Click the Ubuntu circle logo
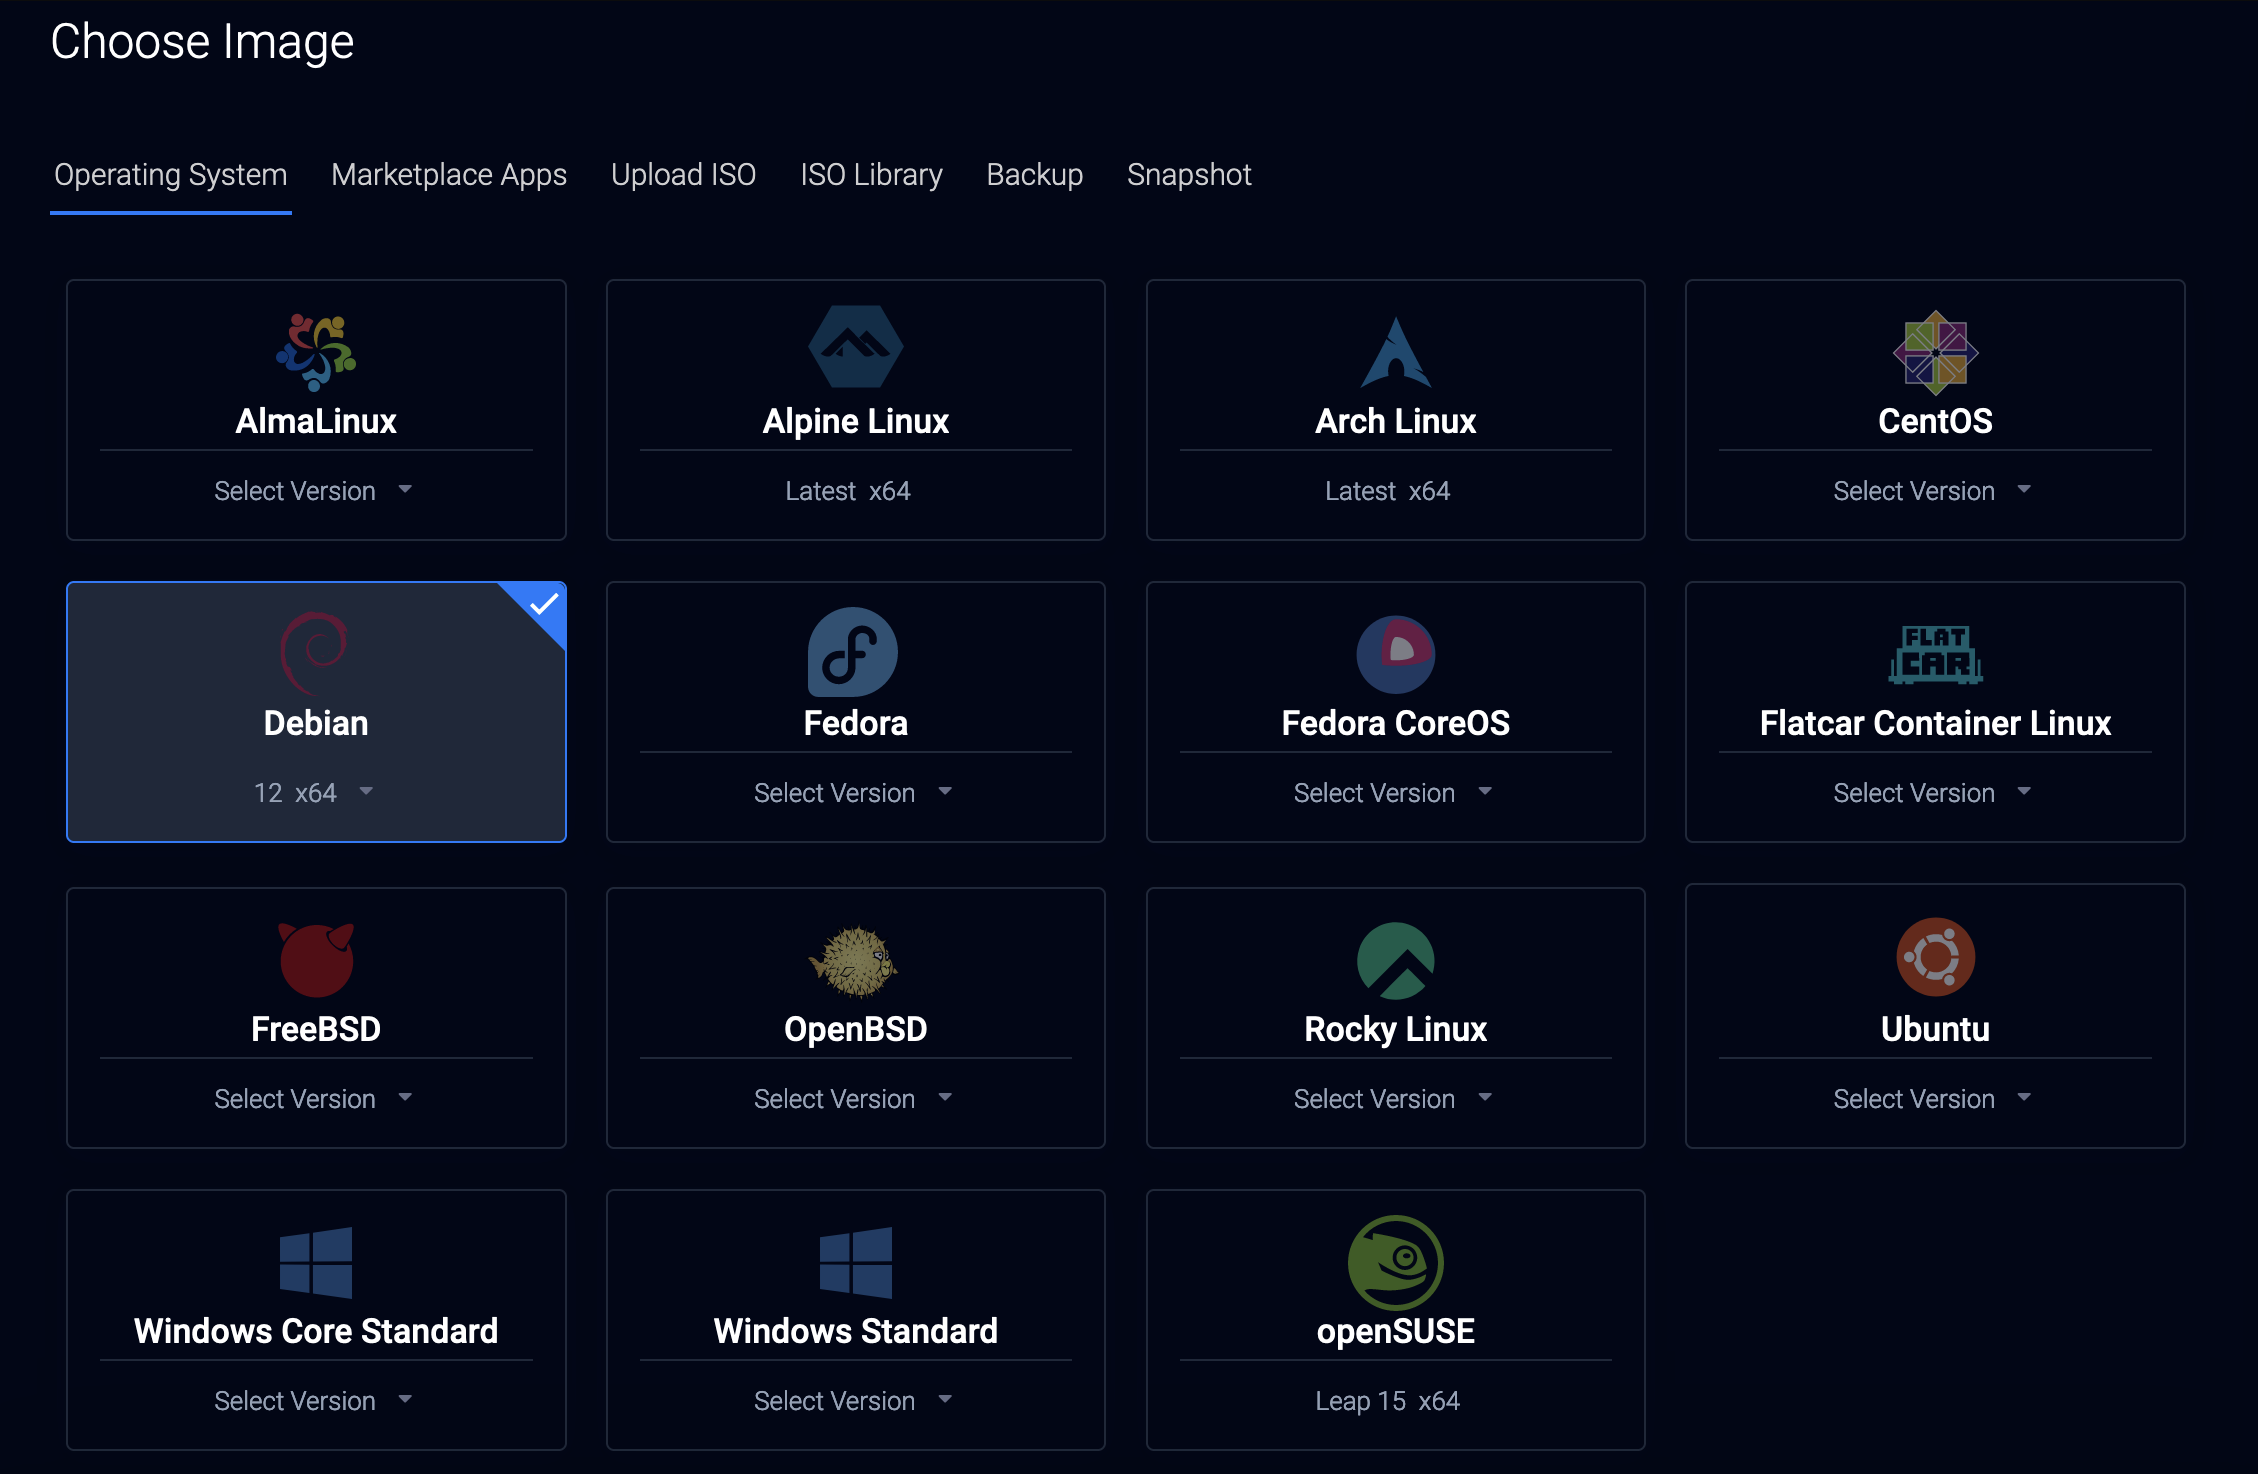The width and height of the screenshot is (2258, 1474). (1935, 957)
